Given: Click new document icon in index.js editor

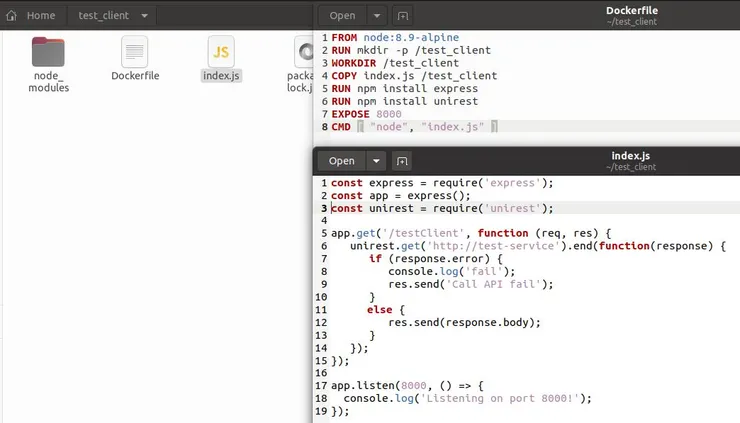Looking at the screenshot, I should click(402, 161).
